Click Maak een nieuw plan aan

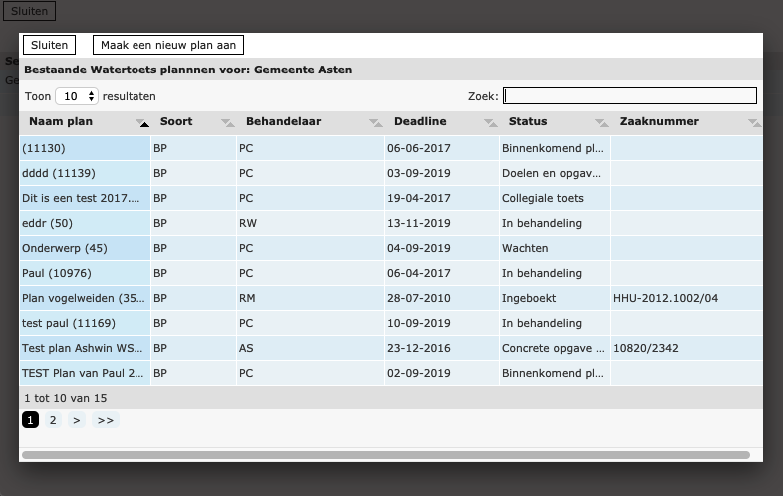tap(168, 45)
